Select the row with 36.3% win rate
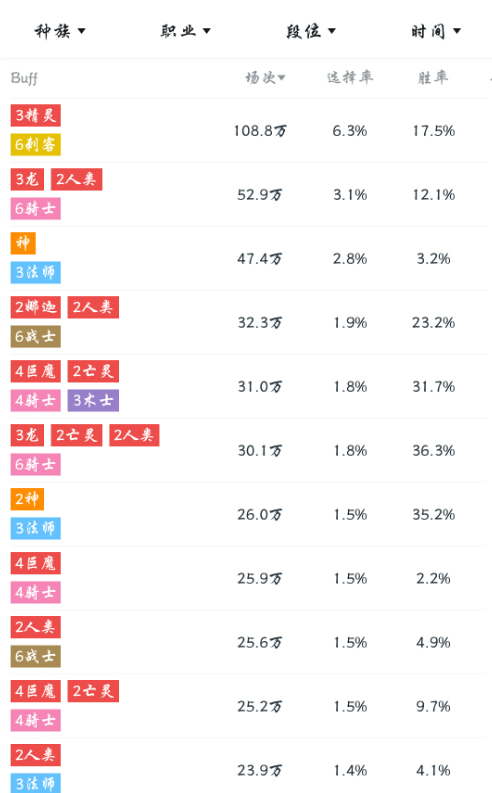Image resolution: width=492 pixels, height=793 pixels. 248,450
